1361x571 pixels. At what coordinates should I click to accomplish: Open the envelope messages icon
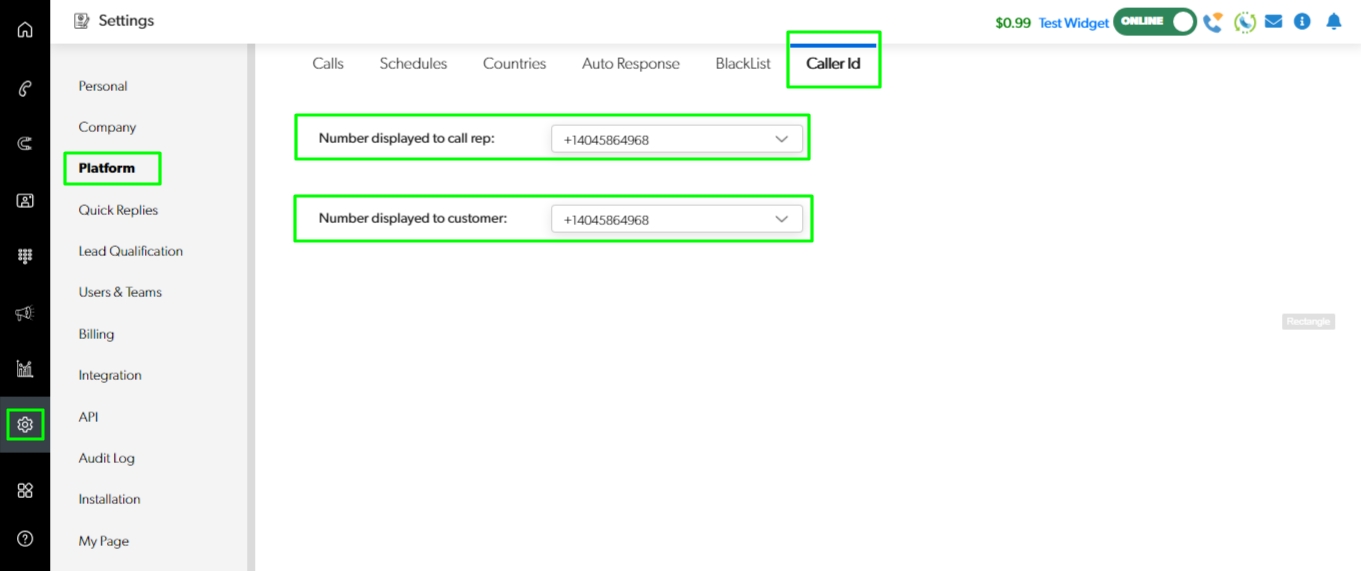pyautogui.click(x=1273, y=21)
